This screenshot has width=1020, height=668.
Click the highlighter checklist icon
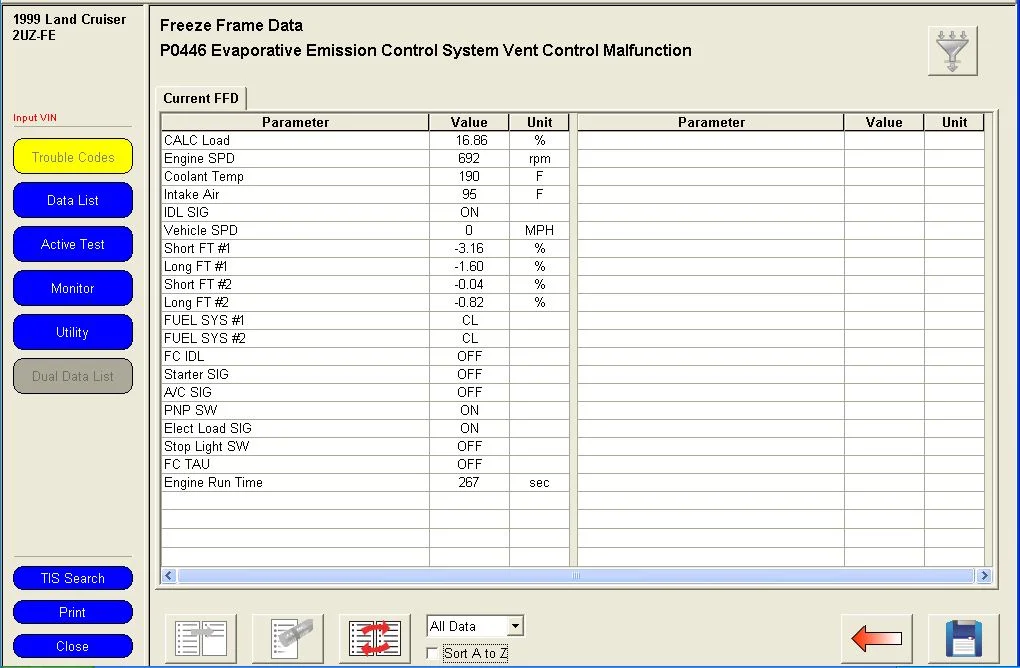[x=288, y=639]
